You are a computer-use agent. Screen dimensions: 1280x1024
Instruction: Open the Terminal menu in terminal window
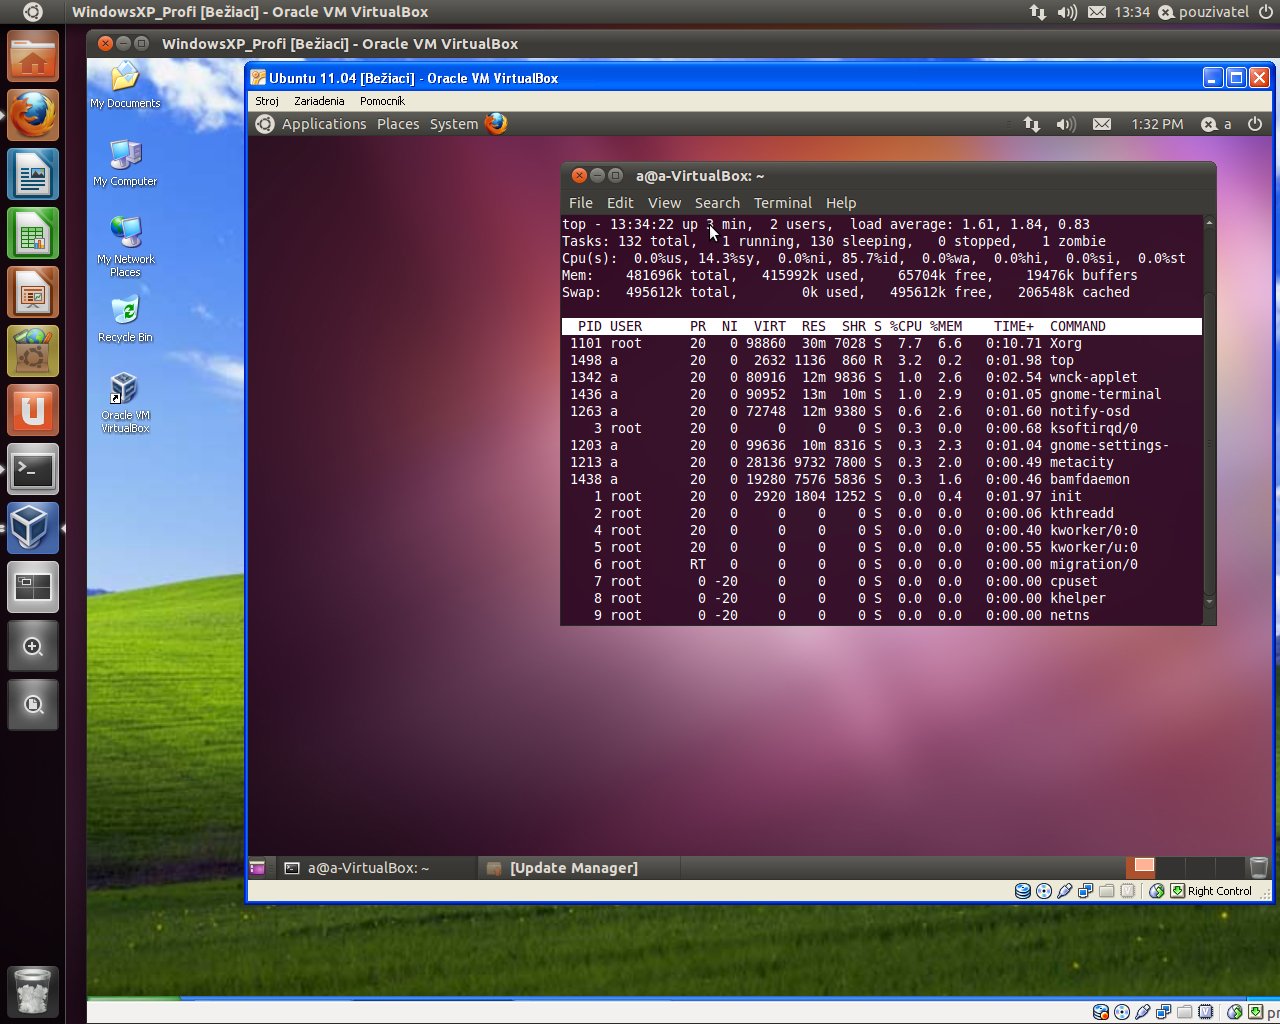tap(782, 203)
